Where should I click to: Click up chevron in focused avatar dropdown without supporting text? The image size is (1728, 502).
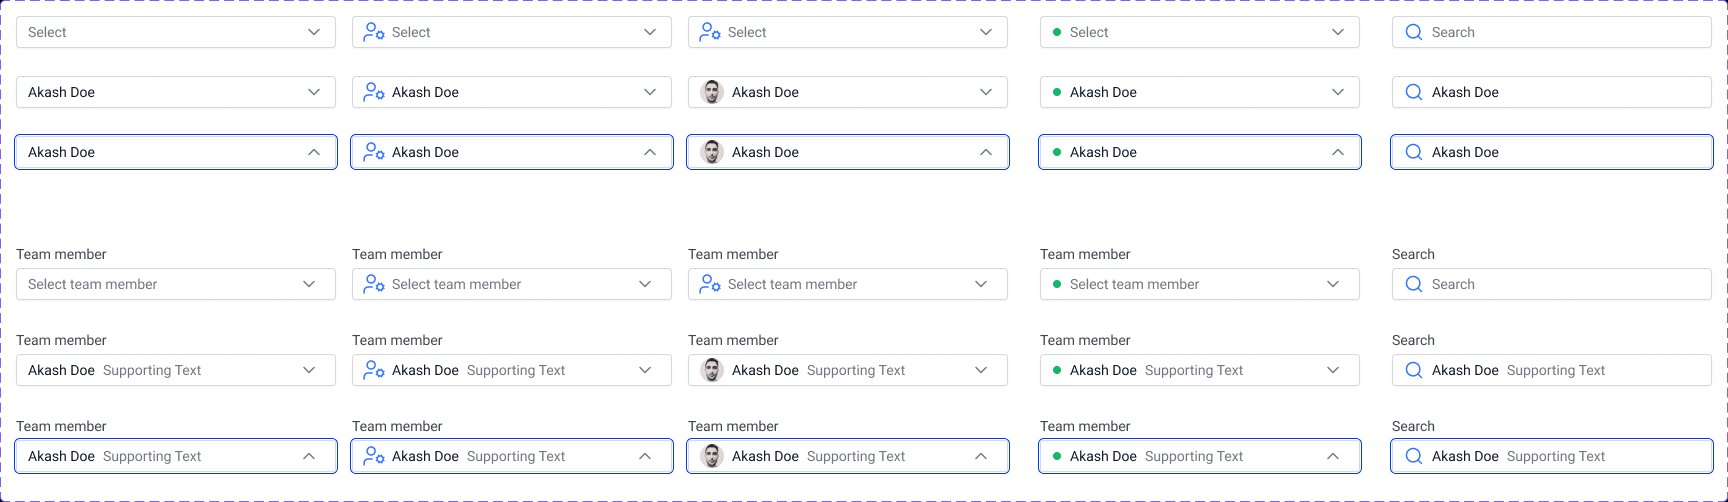986,152
